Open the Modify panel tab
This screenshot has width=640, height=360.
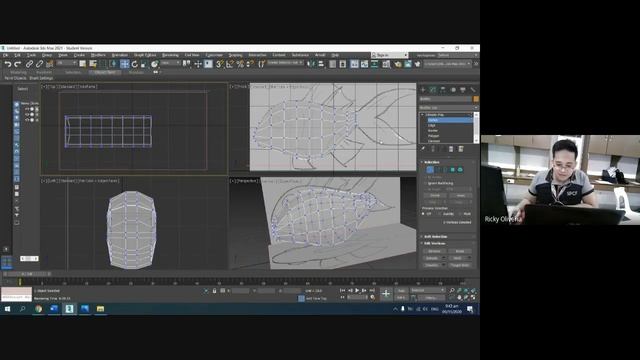(x=433, y=89)
